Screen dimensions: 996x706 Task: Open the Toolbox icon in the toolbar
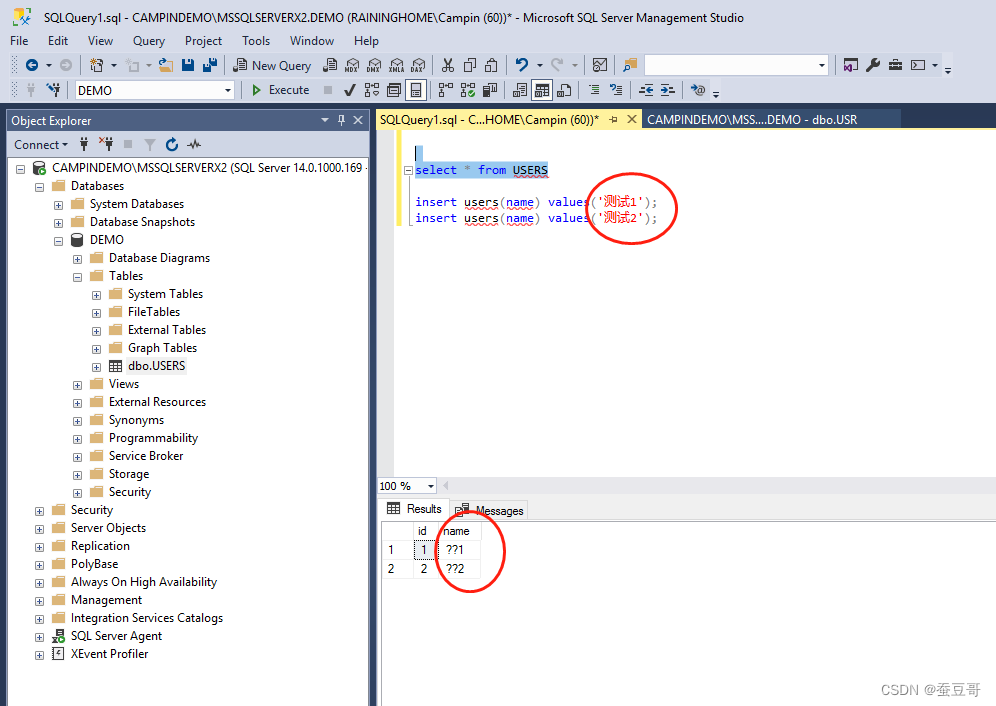[896, 65]
